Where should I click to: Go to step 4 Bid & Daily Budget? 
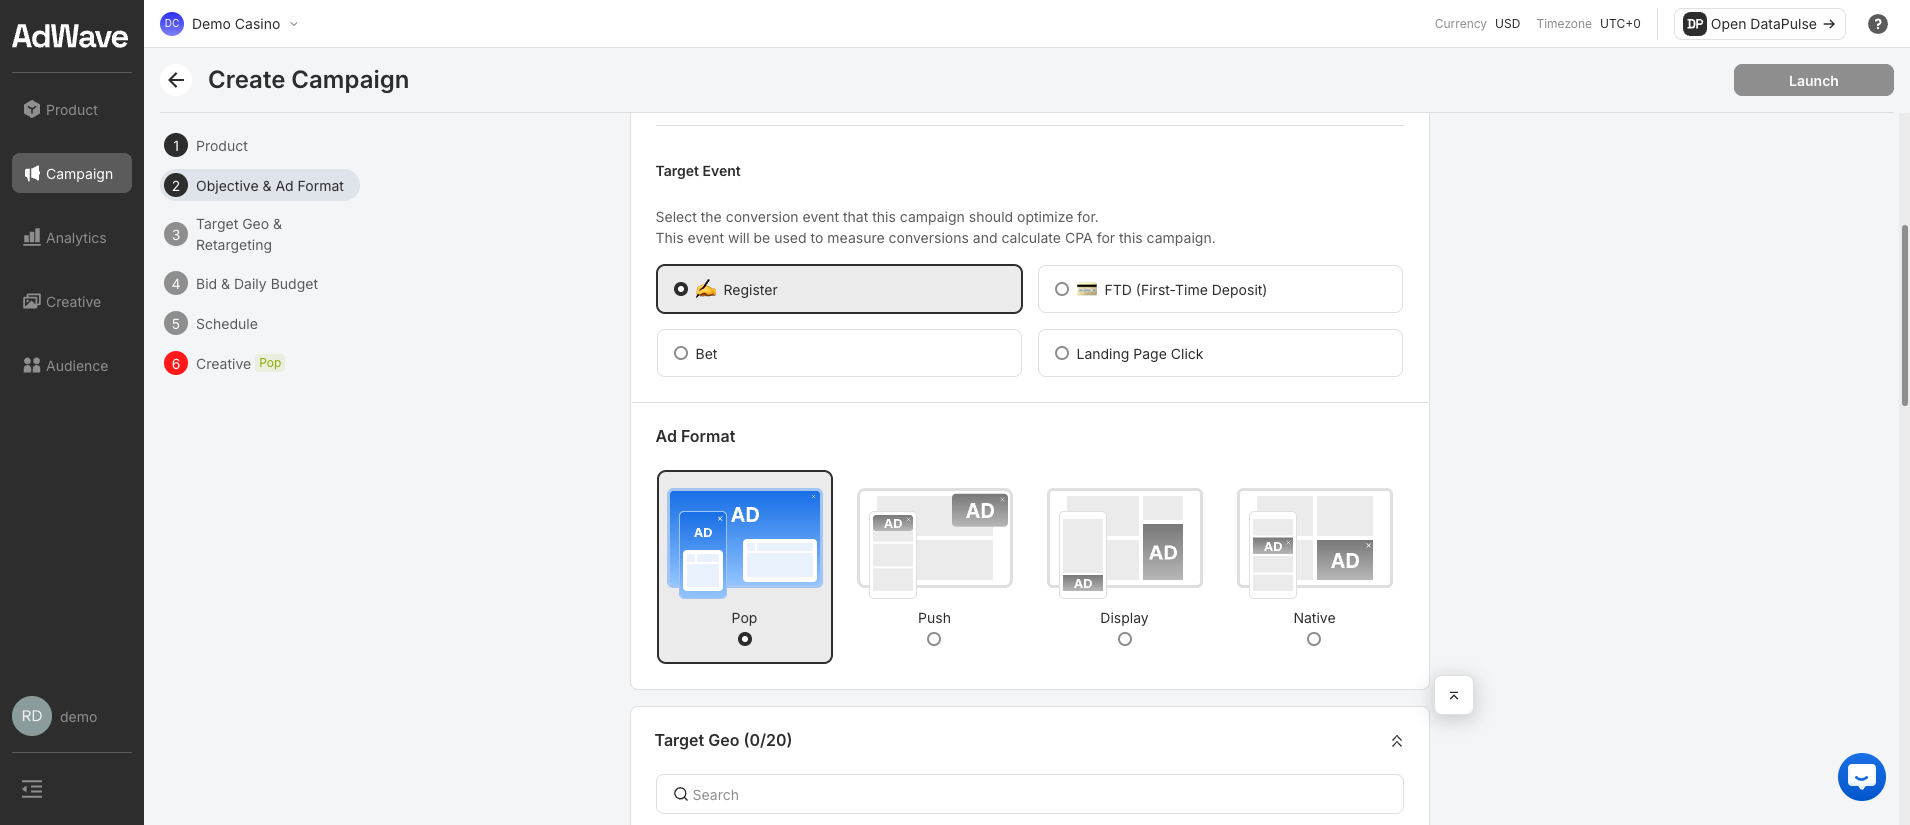pyautogui.click(x=241, y=284)
